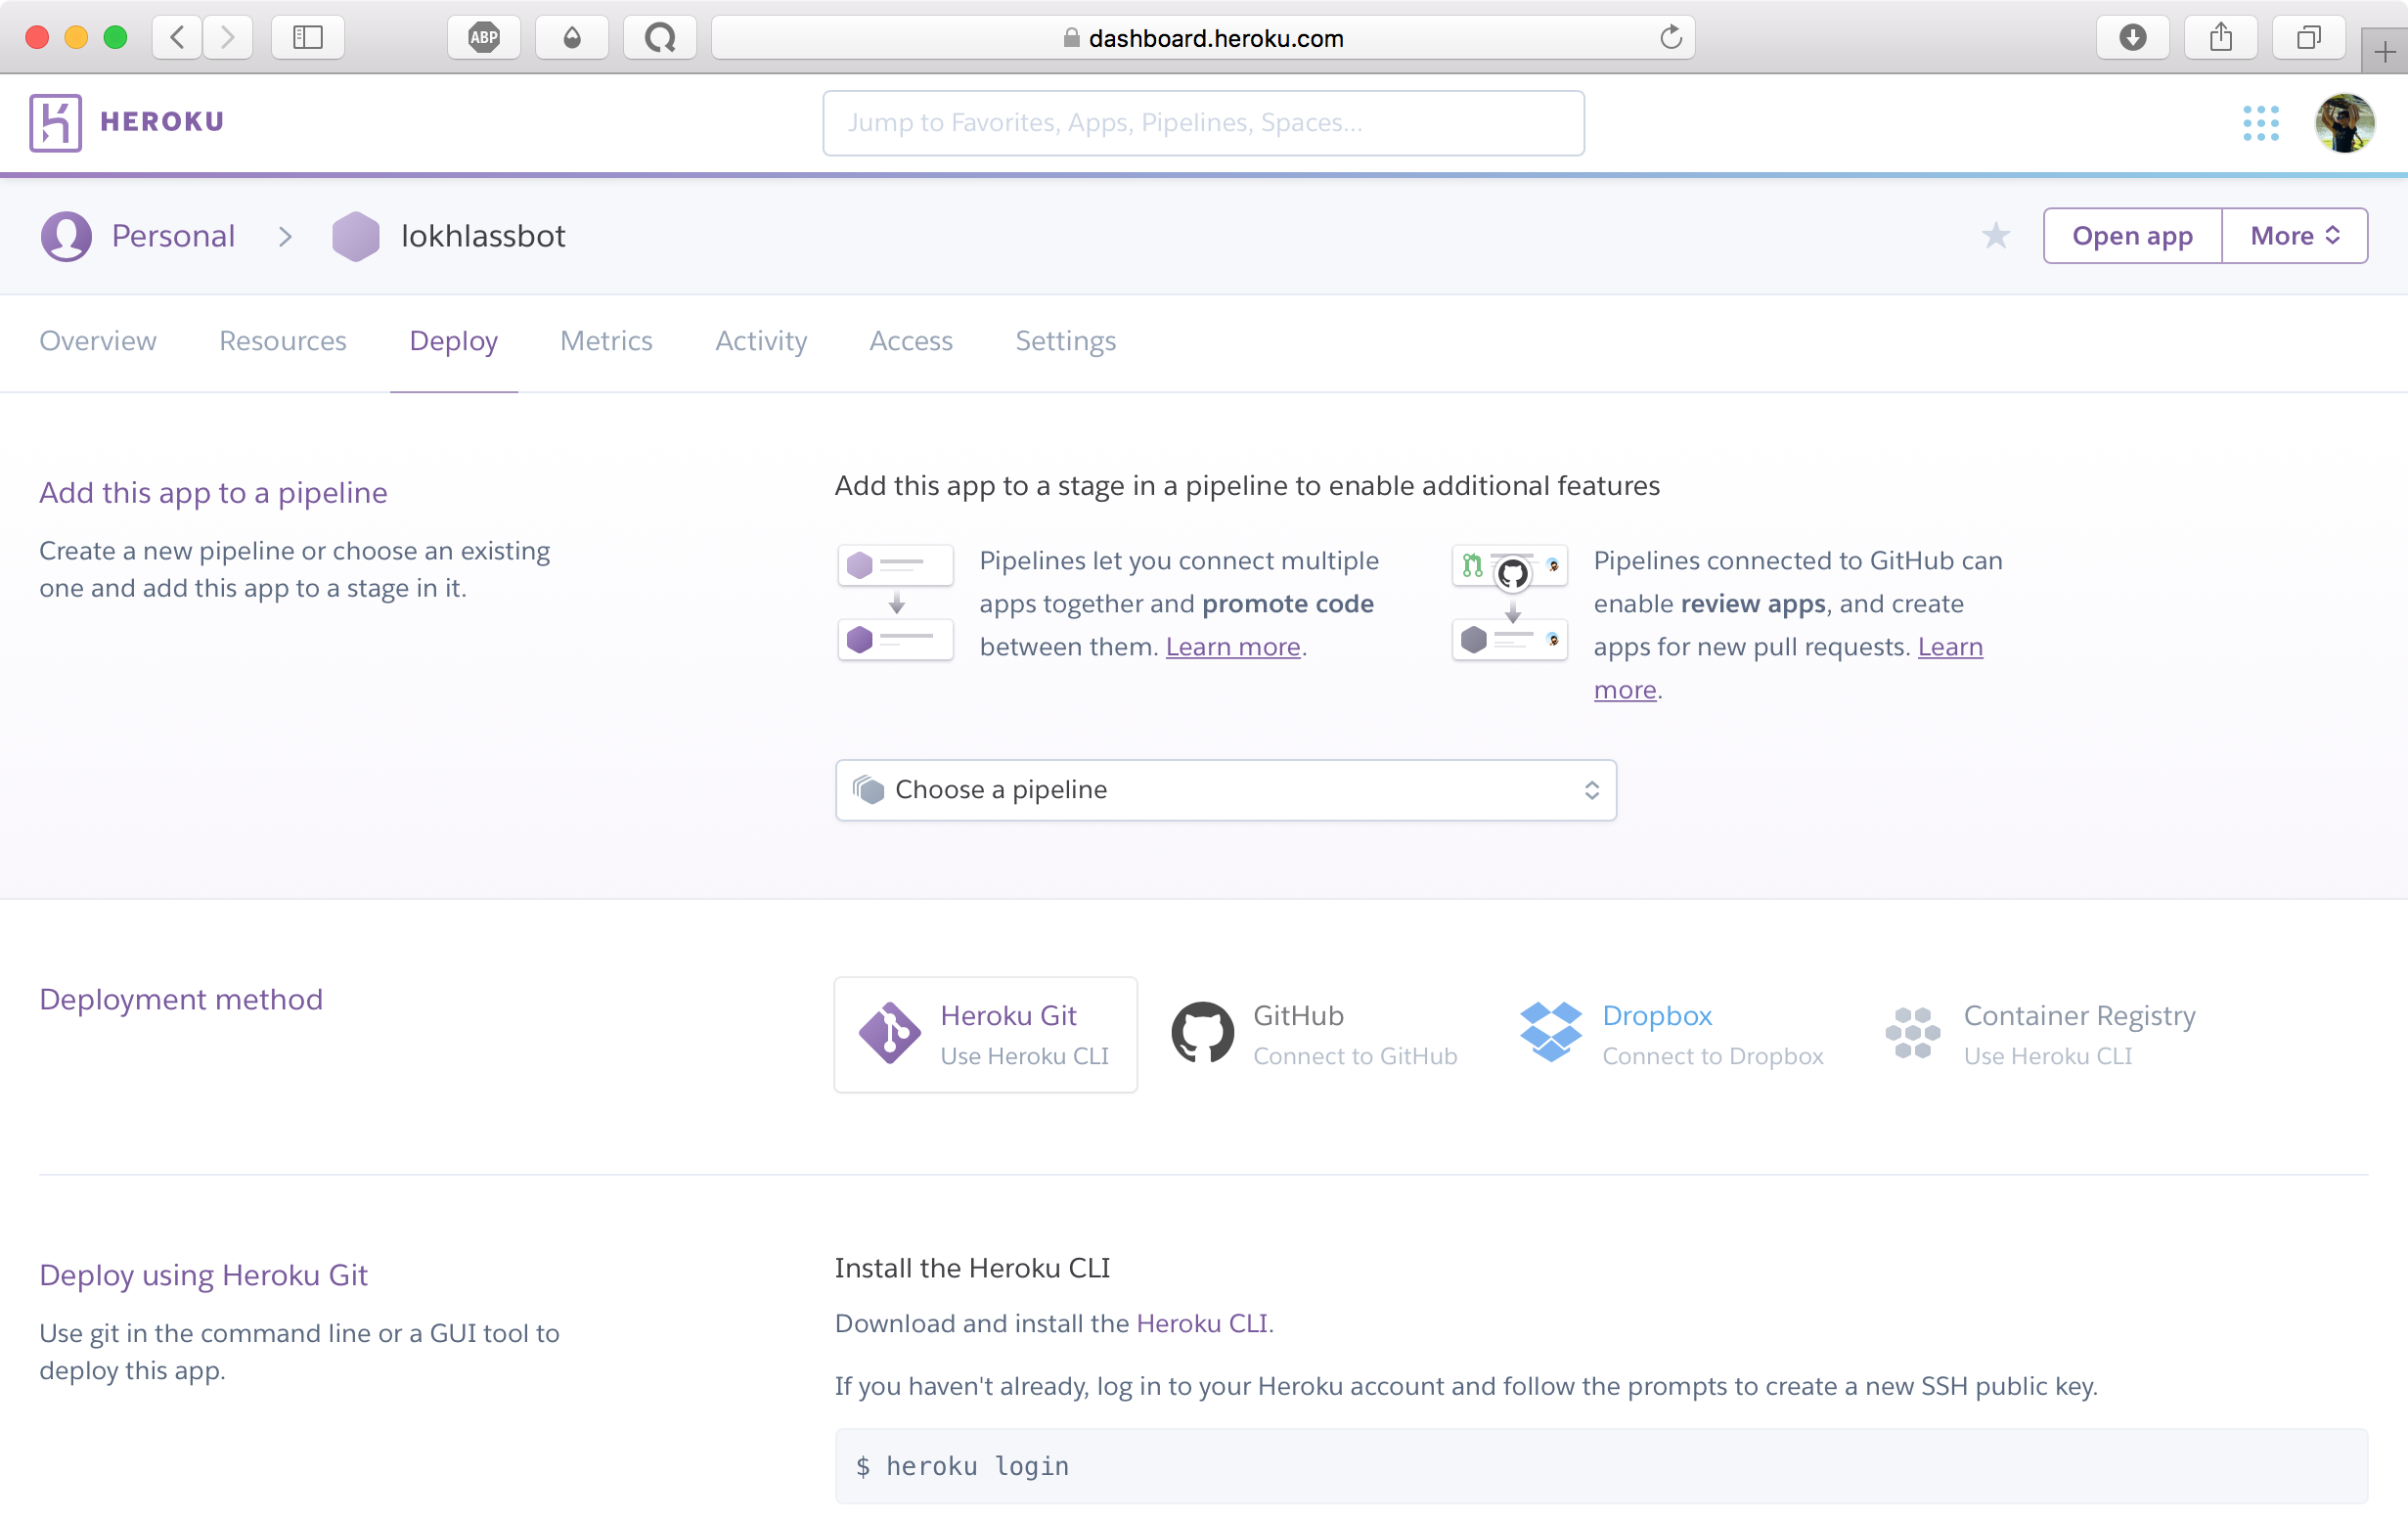This screenshot has width=2408, height=1520.
Task: Select Heroku Git deployment method
Action: click(x=985, y=1034)
